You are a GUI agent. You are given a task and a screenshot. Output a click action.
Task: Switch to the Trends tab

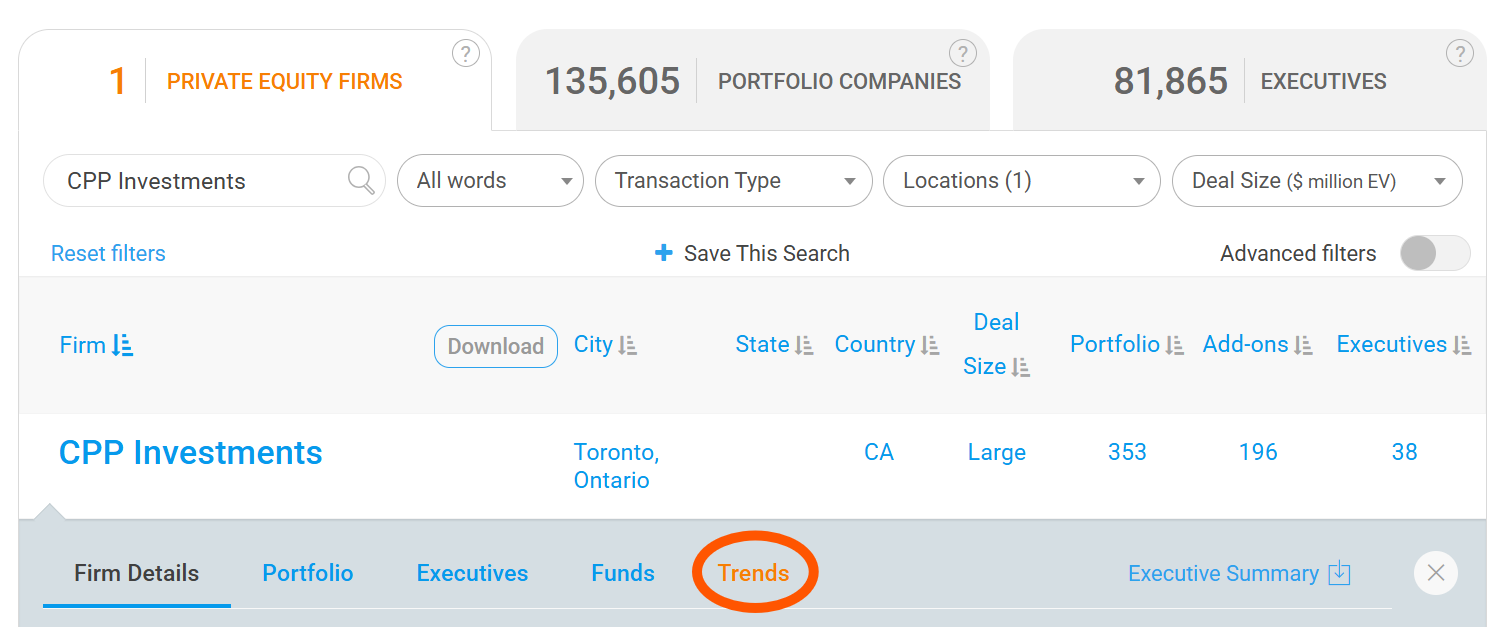[753, 573]
